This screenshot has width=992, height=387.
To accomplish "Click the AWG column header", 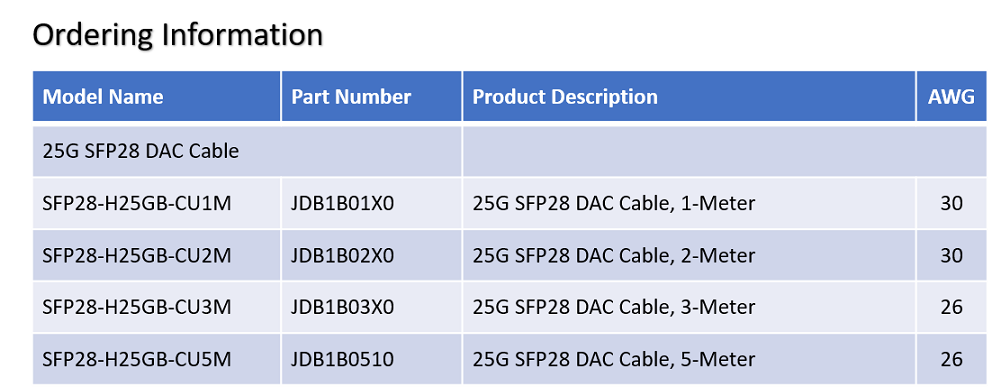I will [x=951, y=97].
